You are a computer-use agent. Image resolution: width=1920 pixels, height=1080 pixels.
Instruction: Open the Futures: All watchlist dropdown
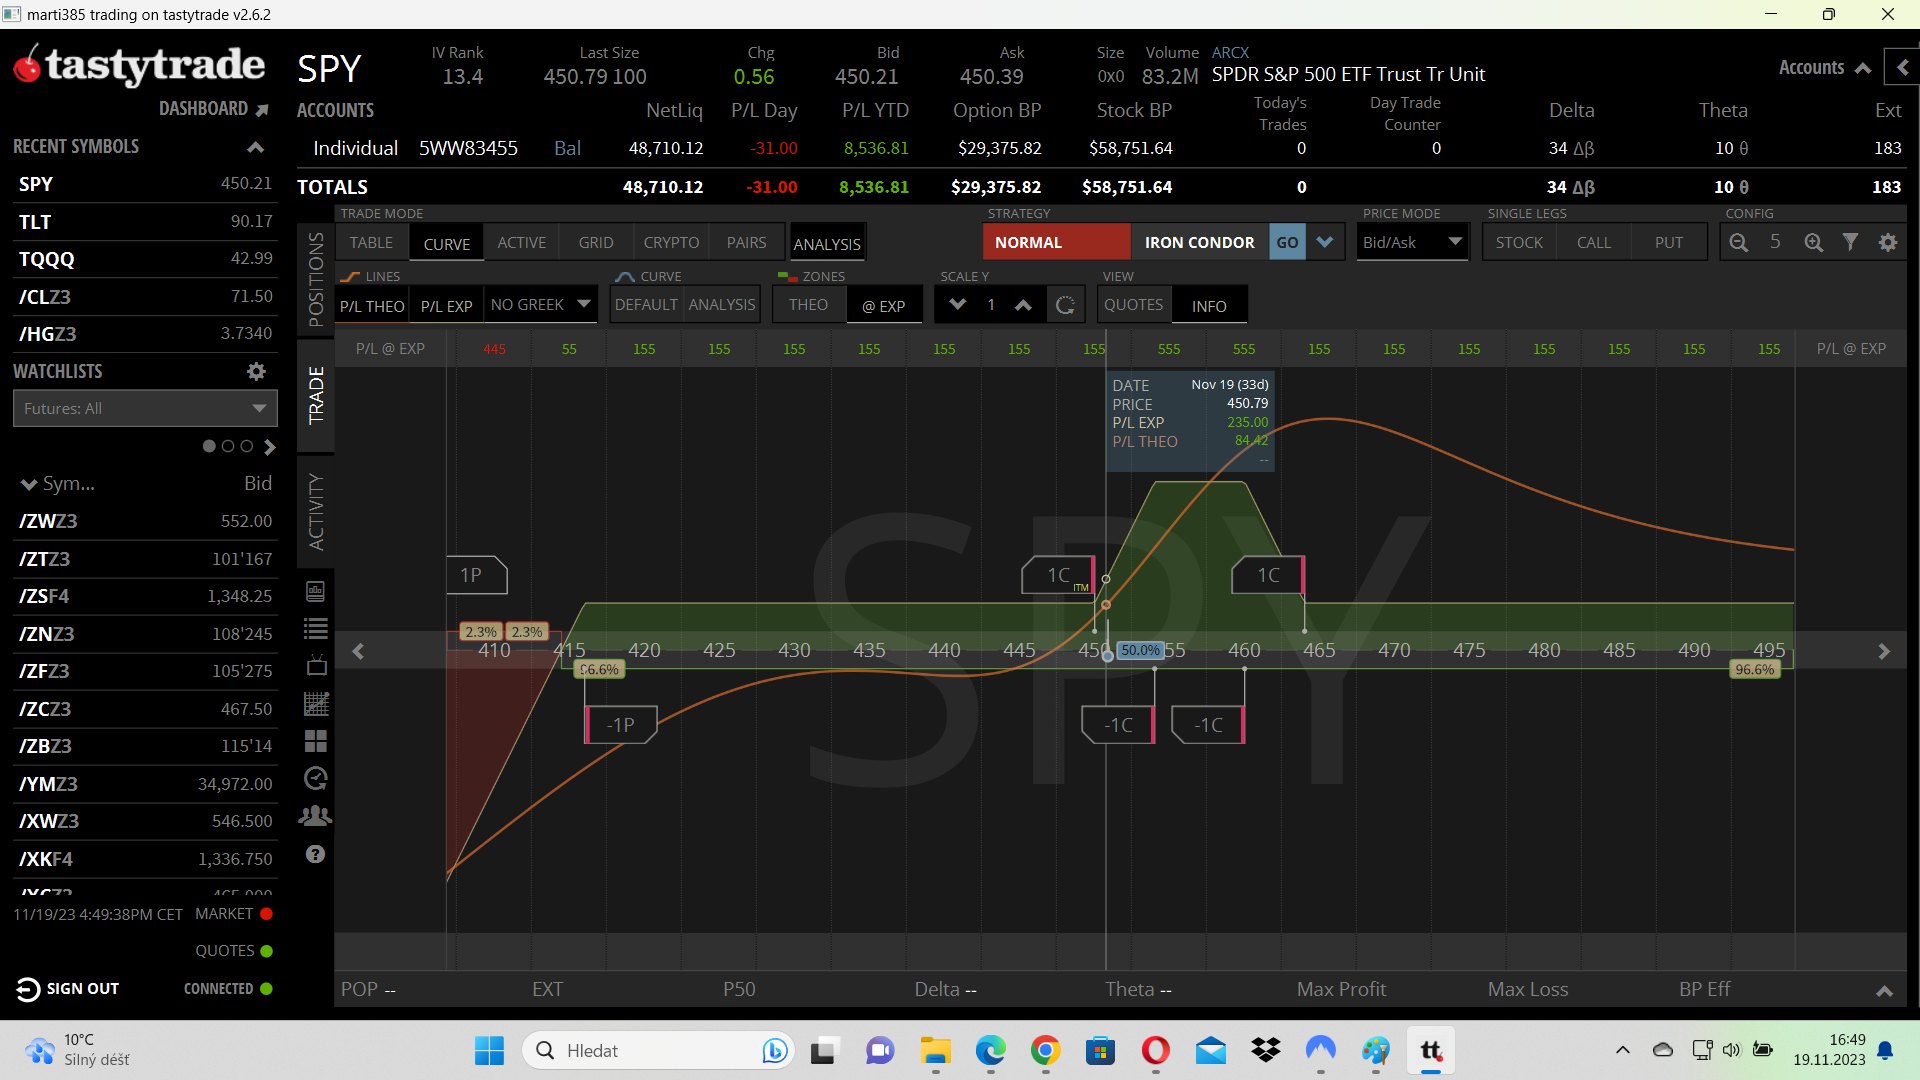145,408
